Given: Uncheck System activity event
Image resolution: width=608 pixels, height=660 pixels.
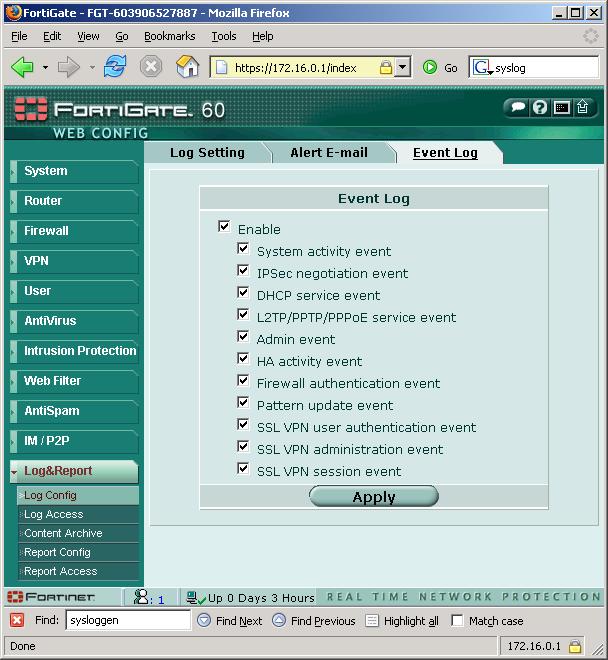Looking at the screenshot, I should coord(243,248).
